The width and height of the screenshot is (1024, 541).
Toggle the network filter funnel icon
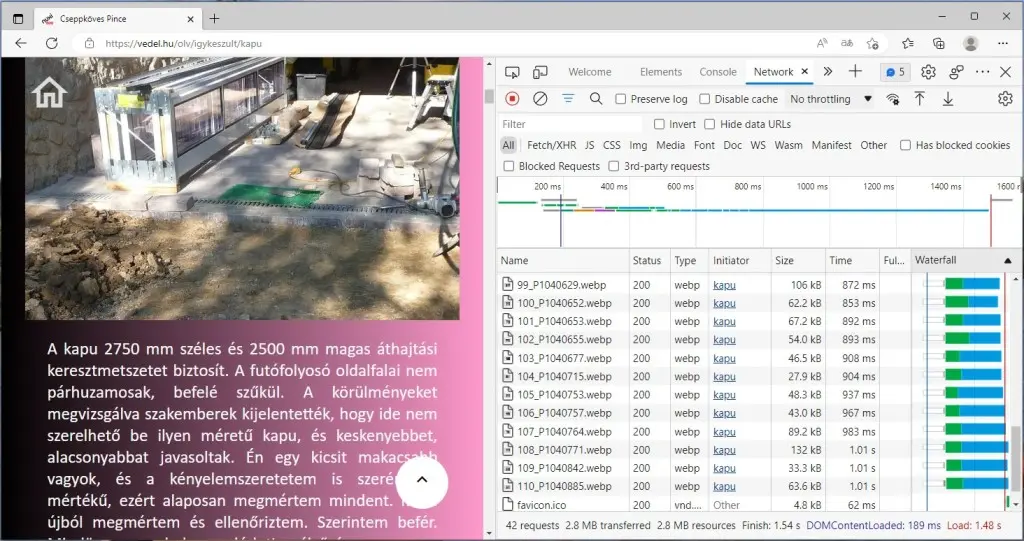[x=568, y=99]
